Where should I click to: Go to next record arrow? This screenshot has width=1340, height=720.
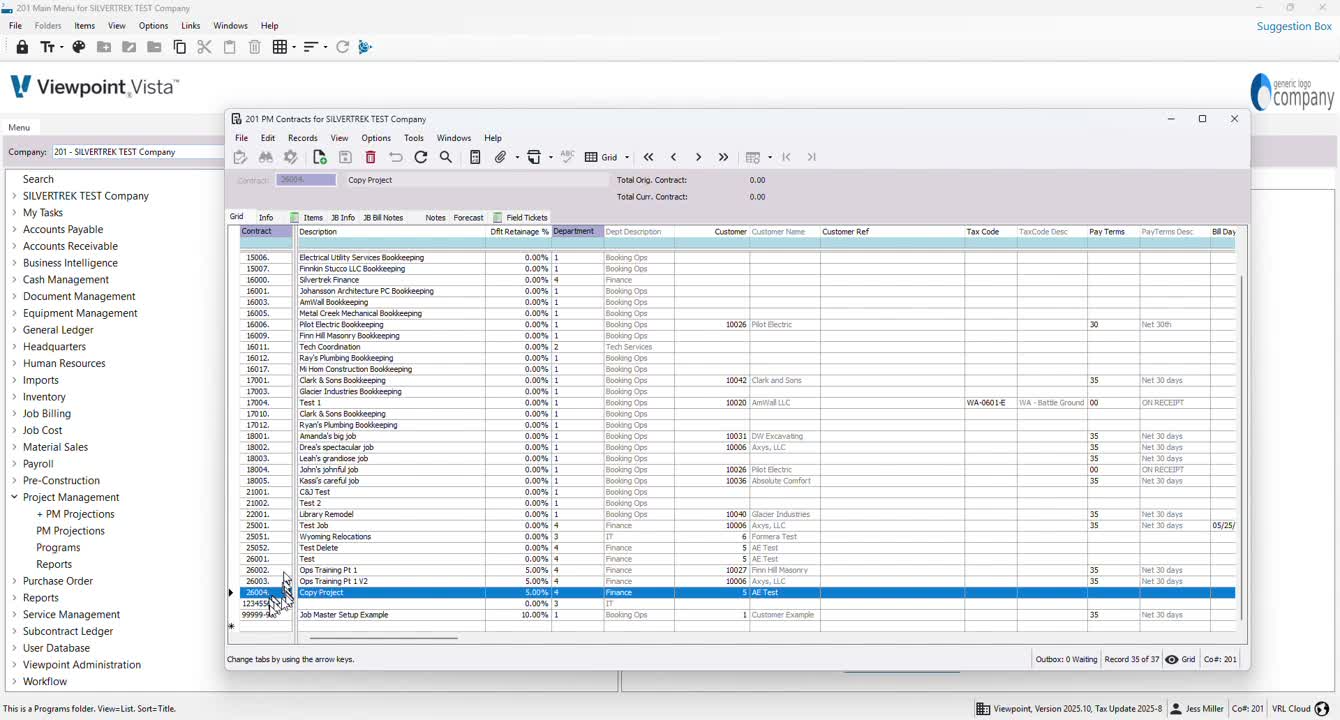698,157
